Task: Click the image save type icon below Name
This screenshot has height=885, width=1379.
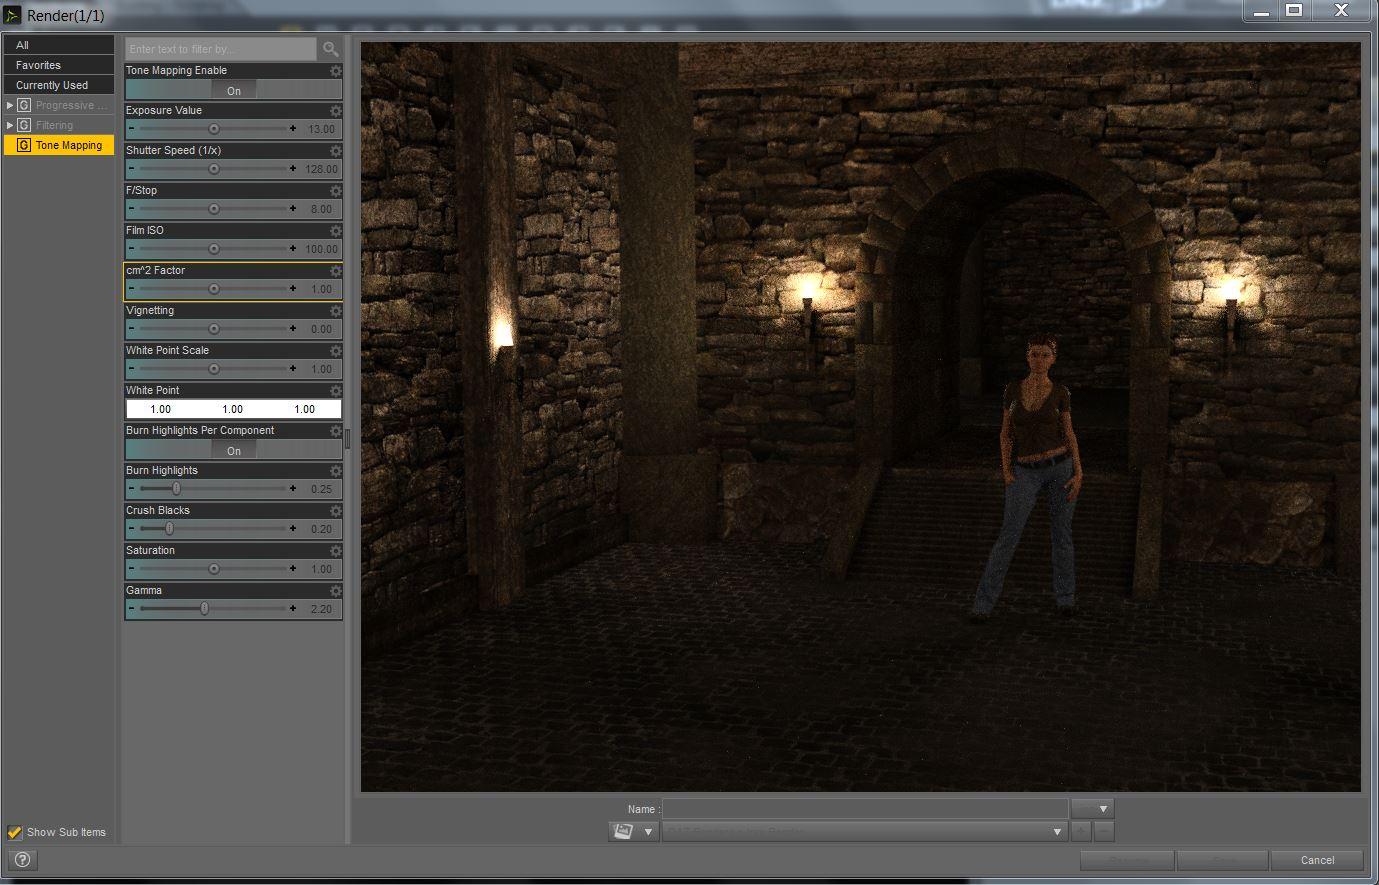Action: [623, 831]
